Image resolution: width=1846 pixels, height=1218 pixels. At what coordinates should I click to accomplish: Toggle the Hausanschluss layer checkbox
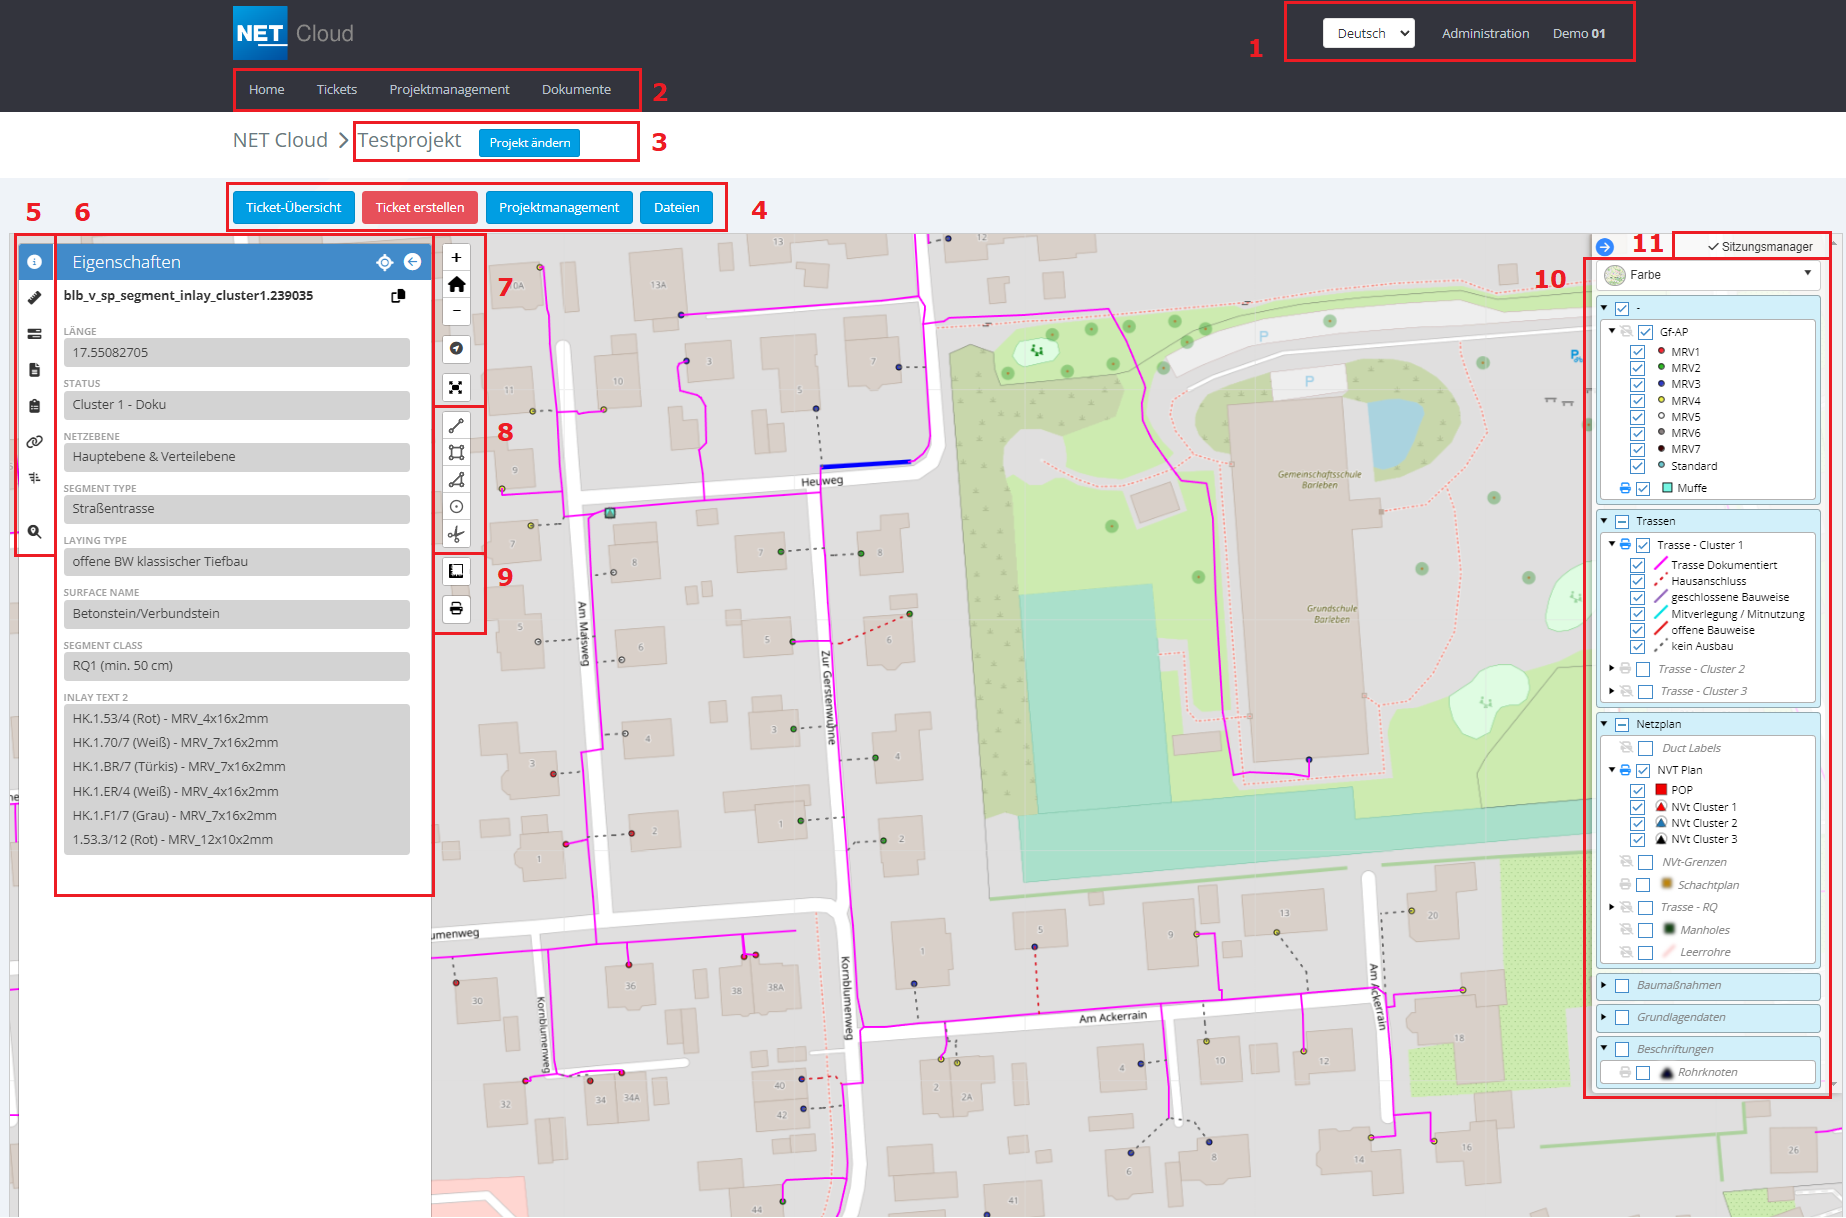1637,581
